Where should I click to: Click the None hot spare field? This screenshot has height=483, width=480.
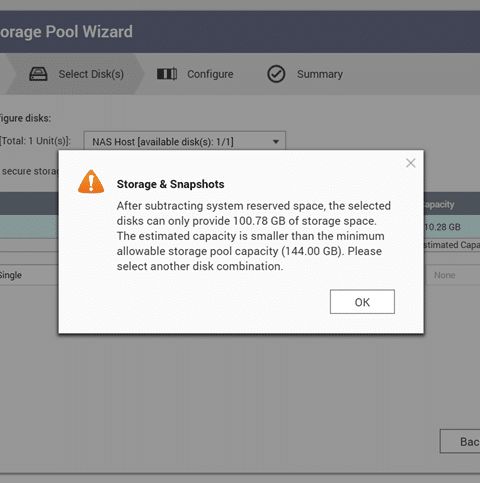pyautogui.click(x=444, y=275)
